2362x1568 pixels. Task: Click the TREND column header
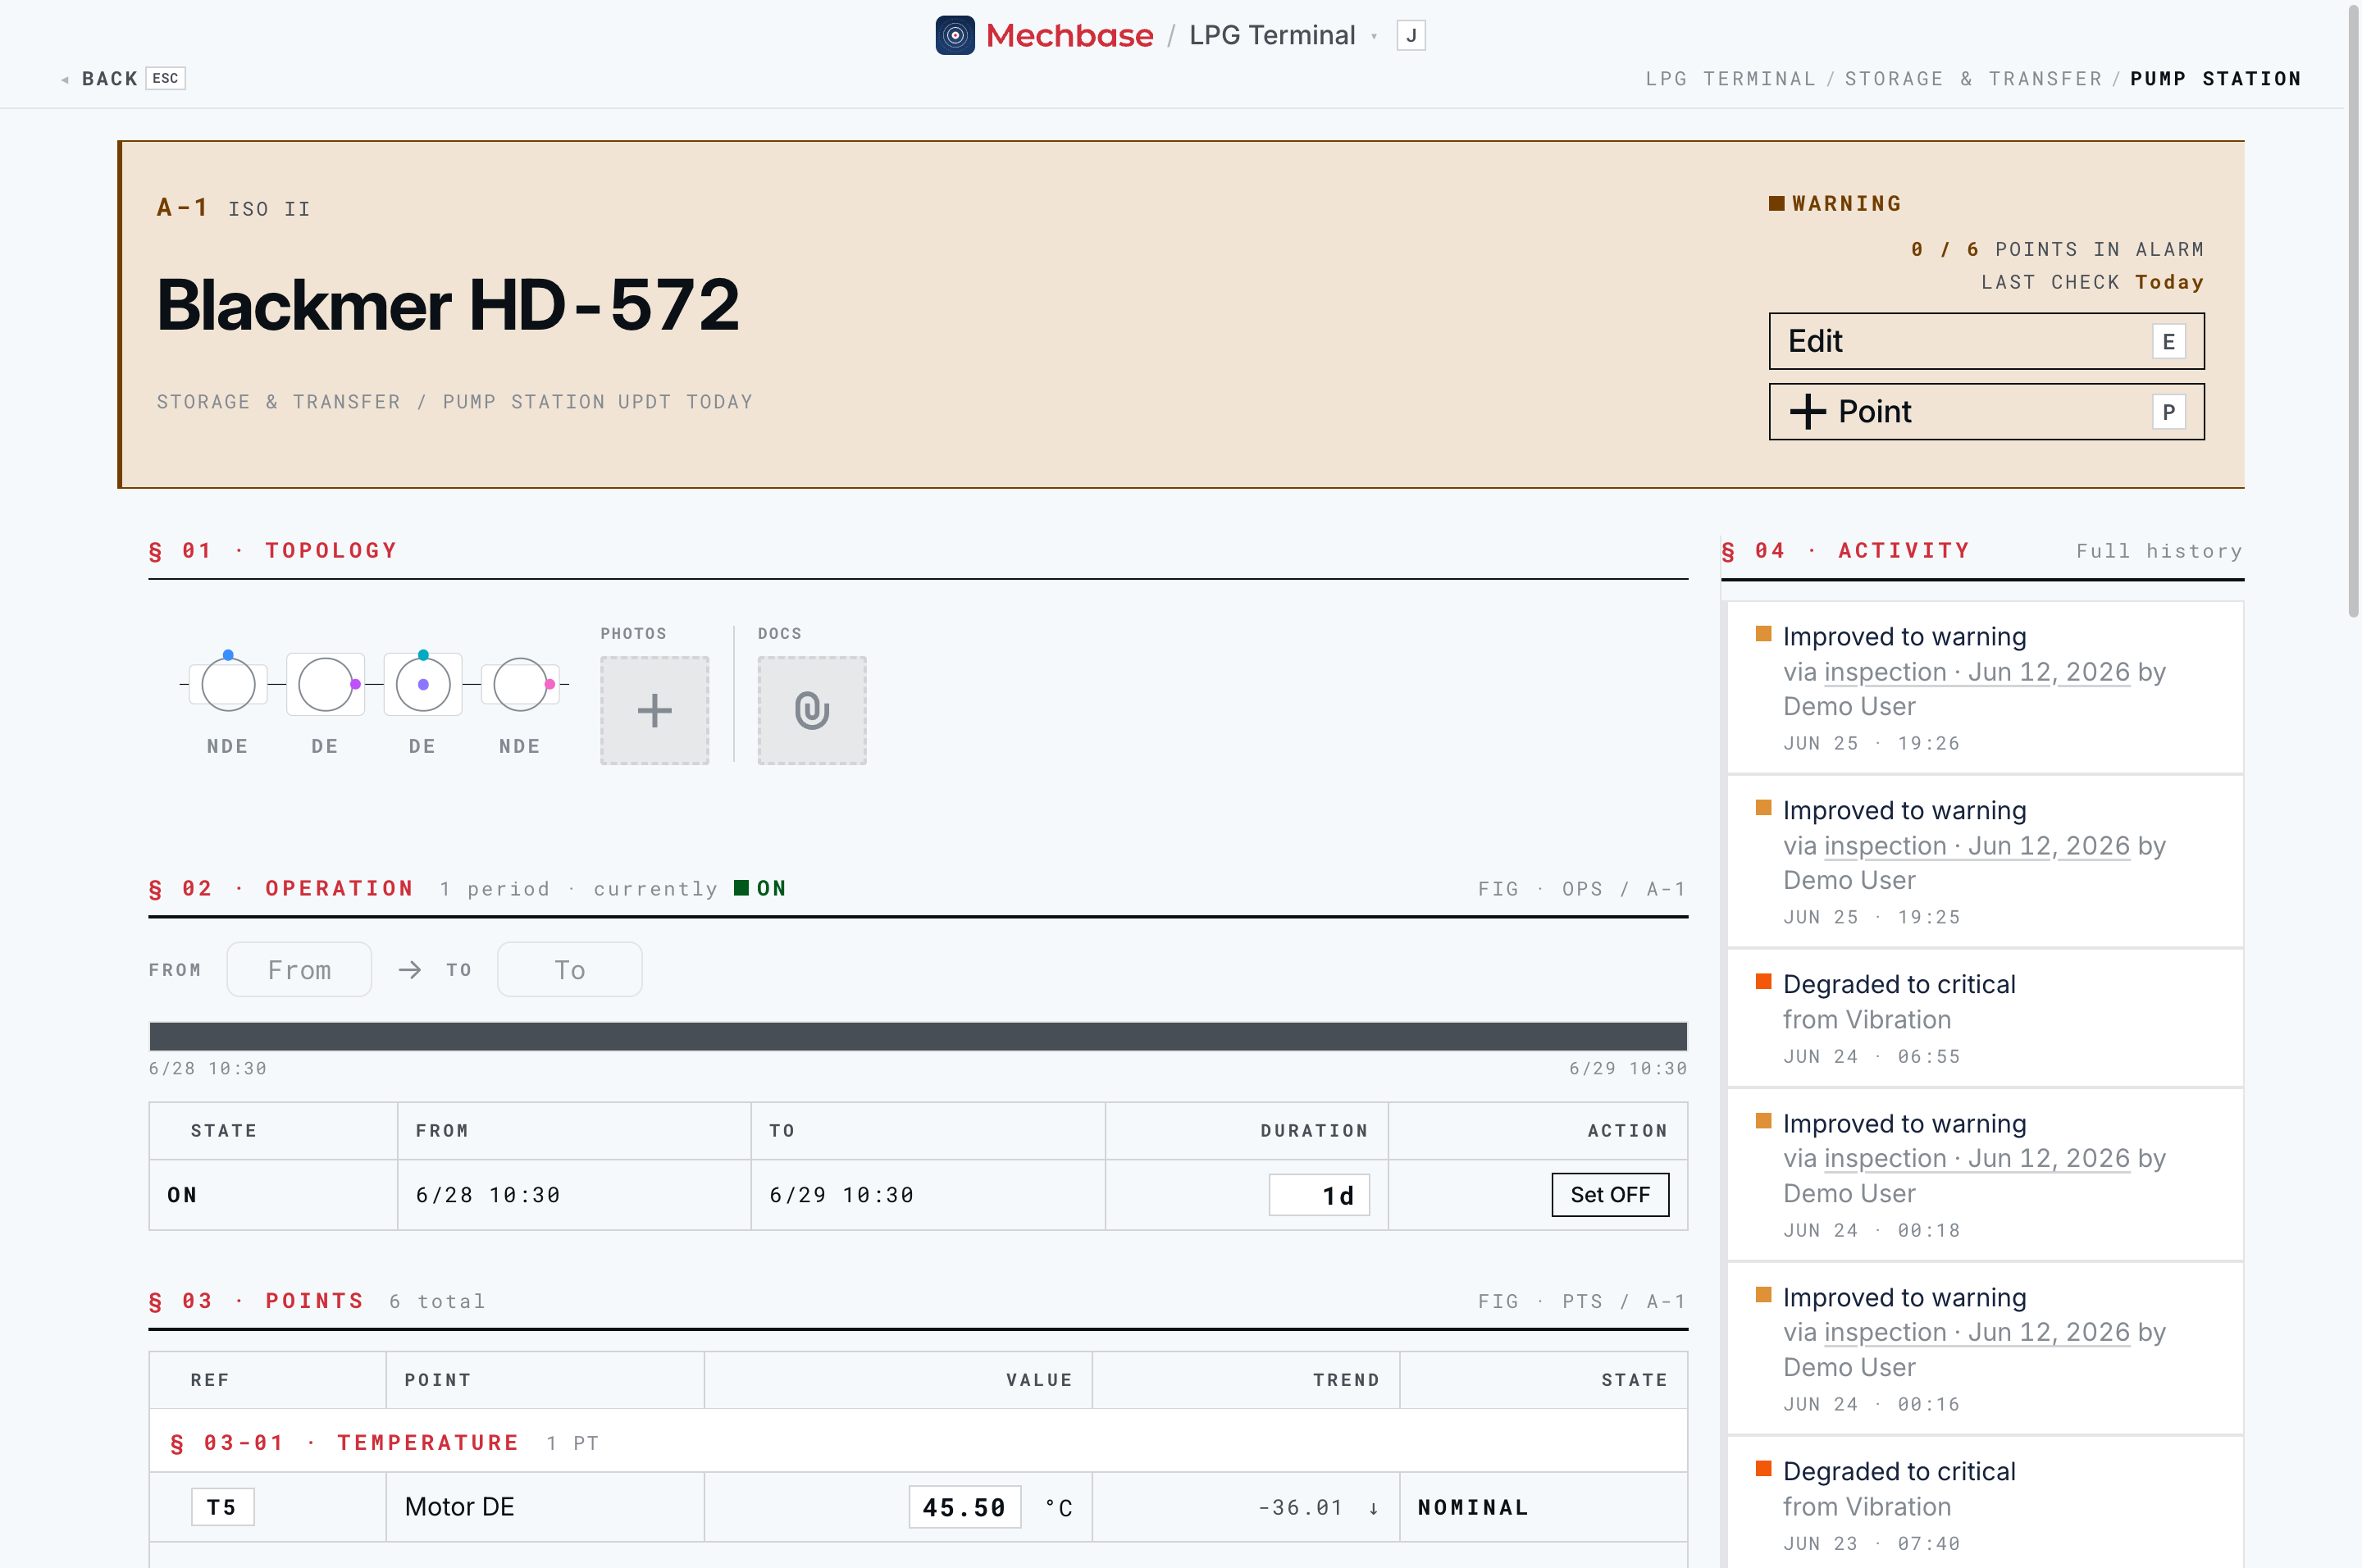point(1346,1380)
